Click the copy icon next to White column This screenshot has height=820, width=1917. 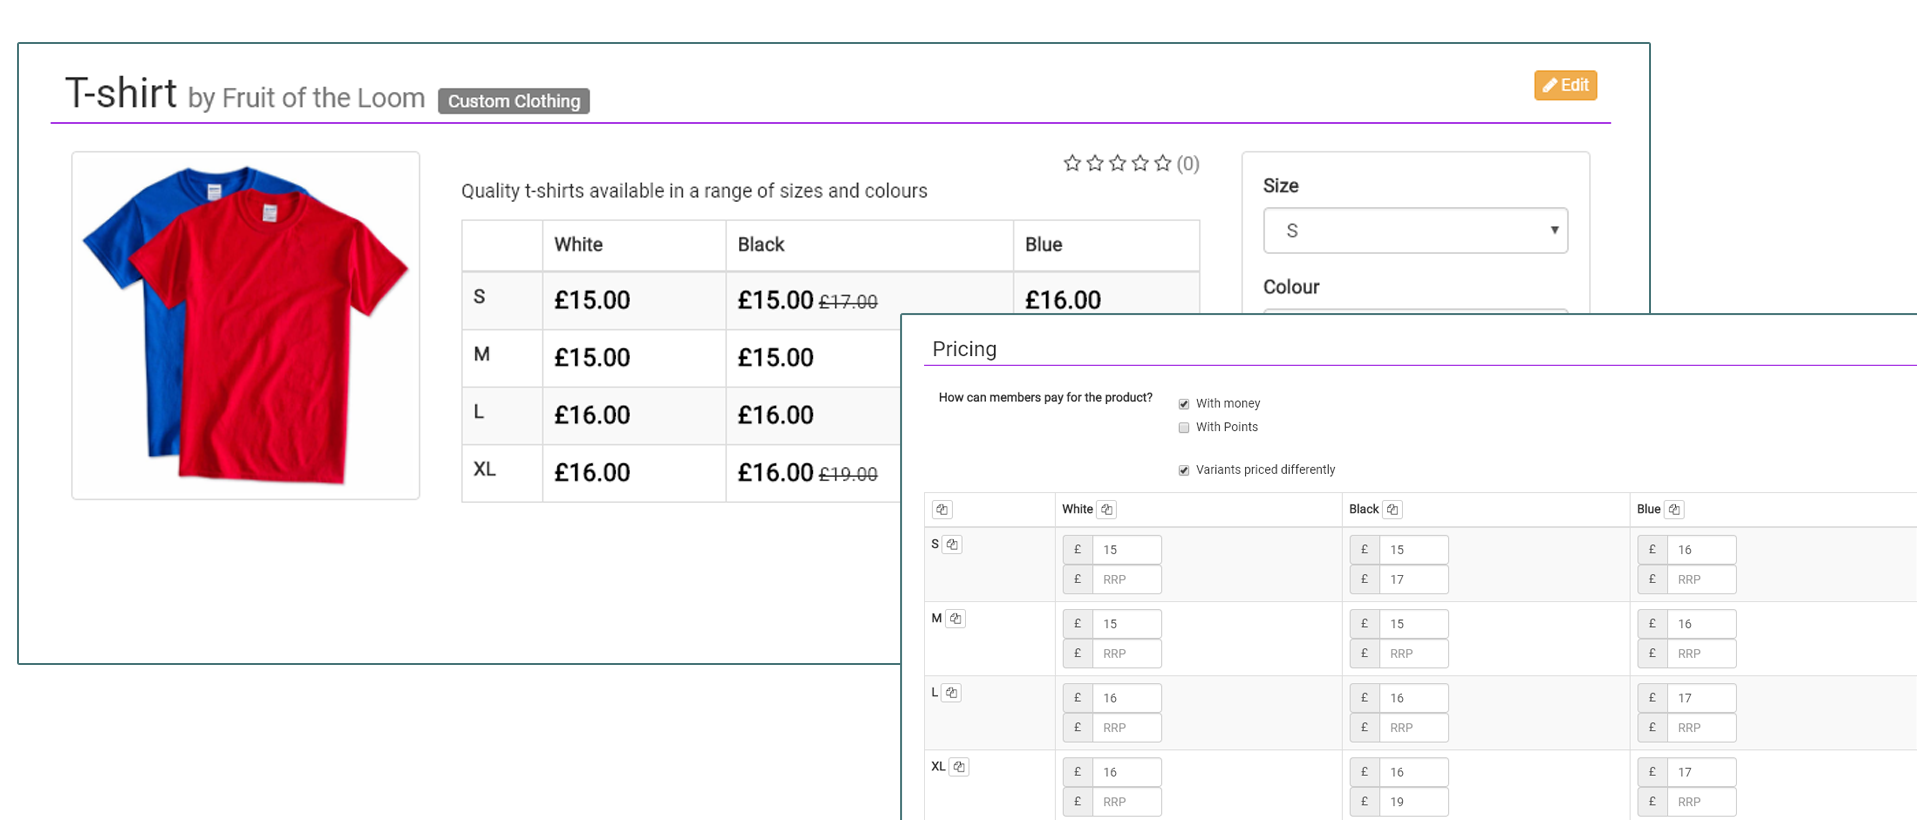click(1106, 510)
